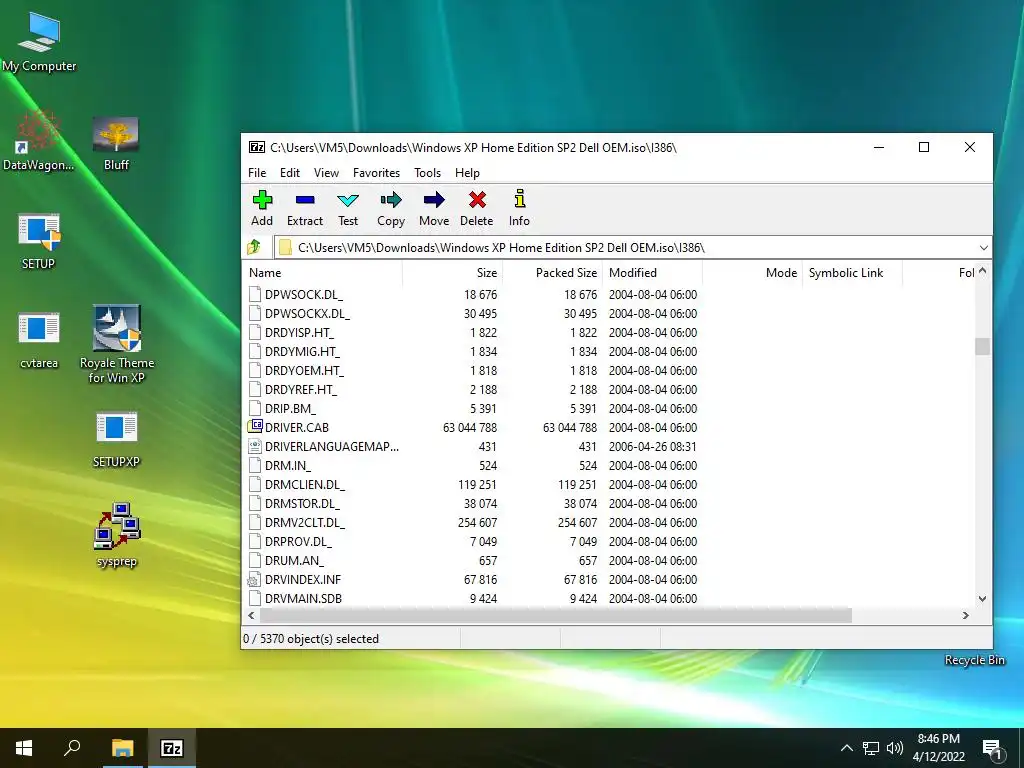Open the Info properties icon
Screen dimensions: 1024x768
pyautogui.click(x=519, y=208)
